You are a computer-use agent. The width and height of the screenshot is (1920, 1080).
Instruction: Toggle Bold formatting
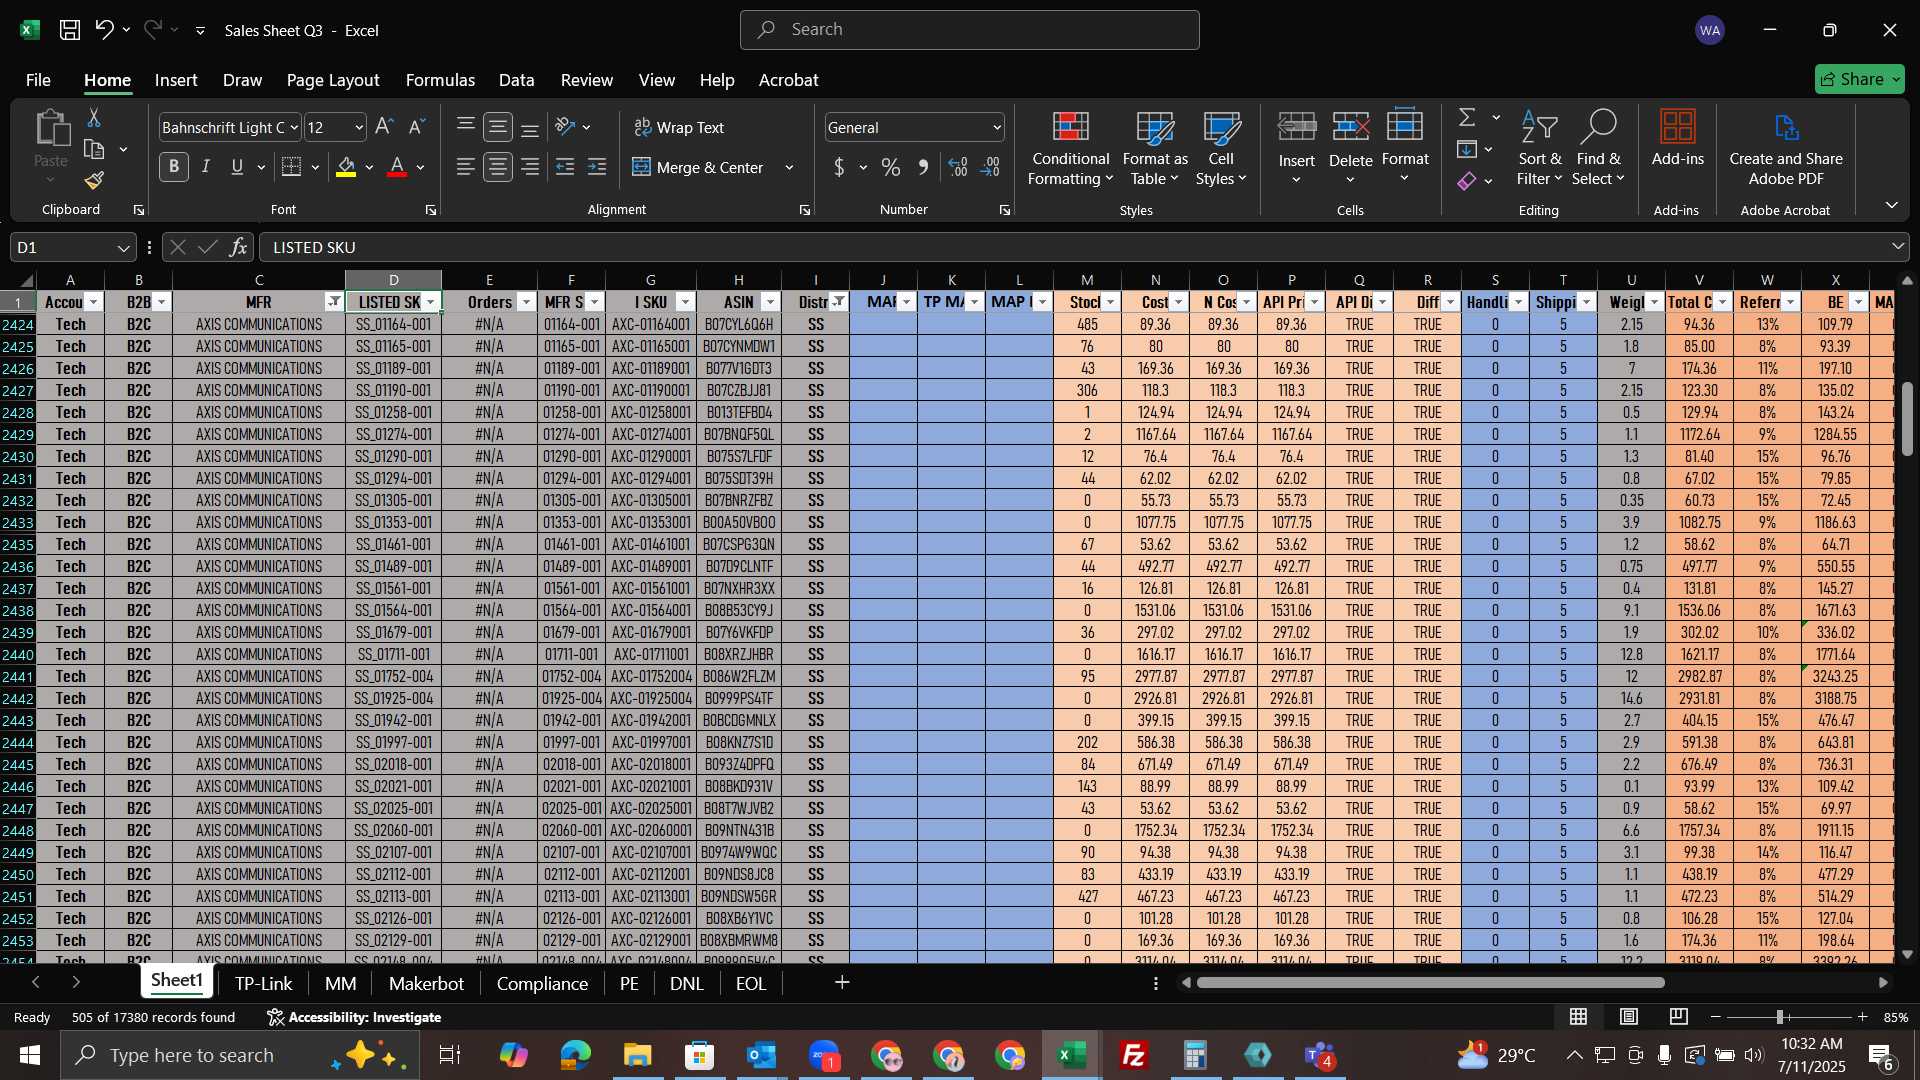coord(174,167)
